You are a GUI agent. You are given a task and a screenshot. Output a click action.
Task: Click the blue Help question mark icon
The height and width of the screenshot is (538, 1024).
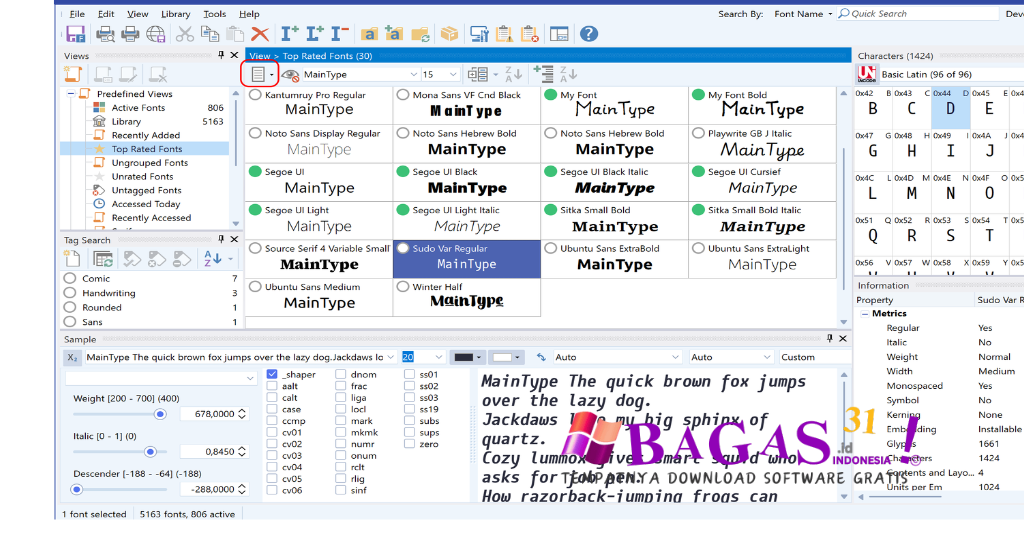click(588, 34)
